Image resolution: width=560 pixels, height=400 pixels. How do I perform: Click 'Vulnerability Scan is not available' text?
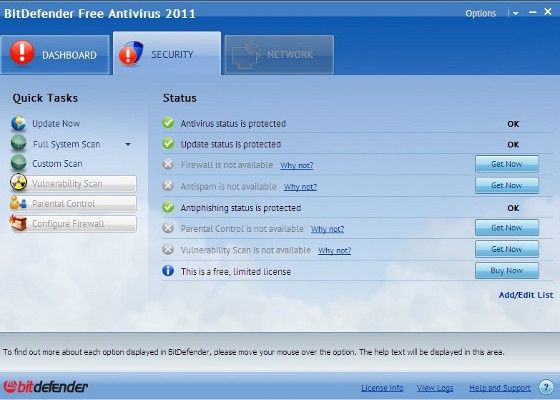click(246, 250)
